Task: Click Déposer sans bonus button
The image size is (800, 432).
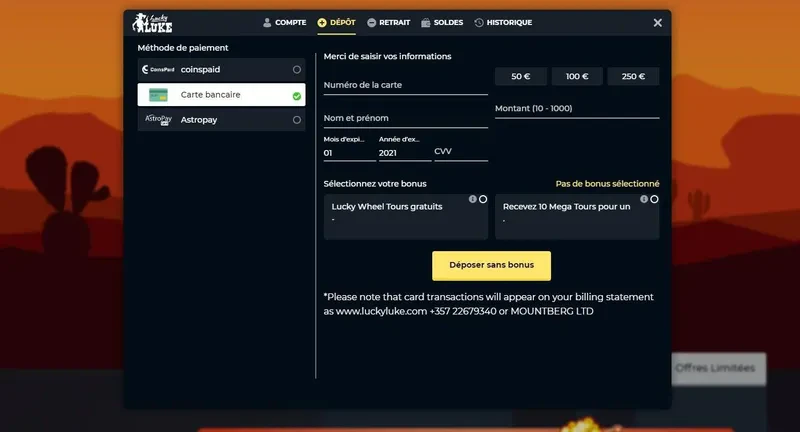Action: pyautogui.click(x=491, y=265)
